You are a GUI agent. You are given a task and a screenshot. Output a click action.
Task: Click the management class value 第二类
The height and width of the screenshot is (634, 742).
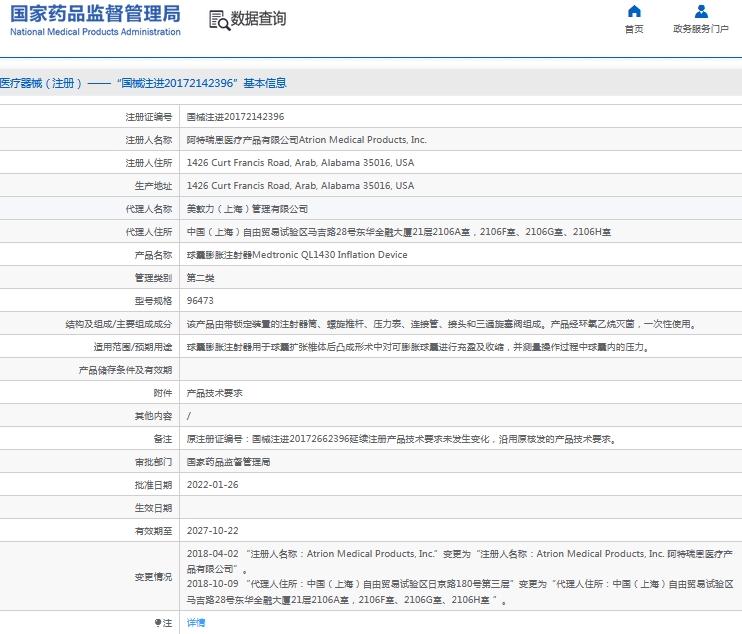[x=201, y=278]
